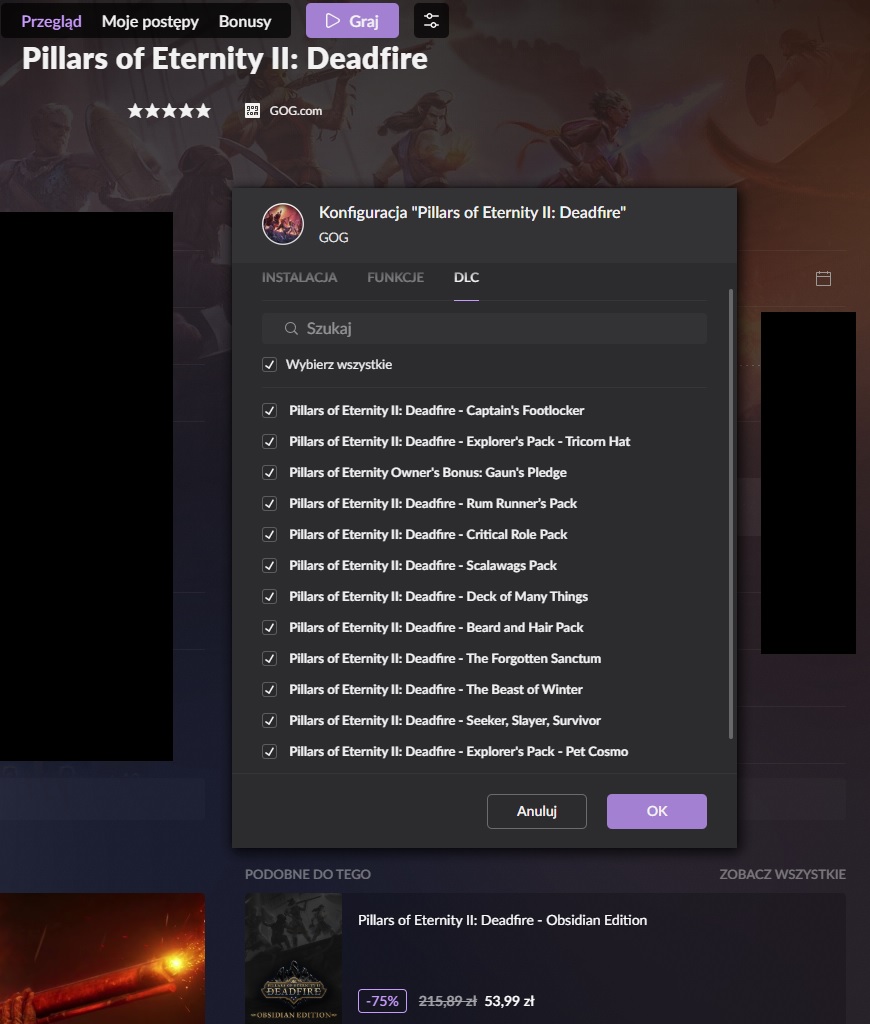The width and height of the screenshot is (870, 1024).
Task: Toggle The Beast of Winter checkbox
Action: point(269,690)
